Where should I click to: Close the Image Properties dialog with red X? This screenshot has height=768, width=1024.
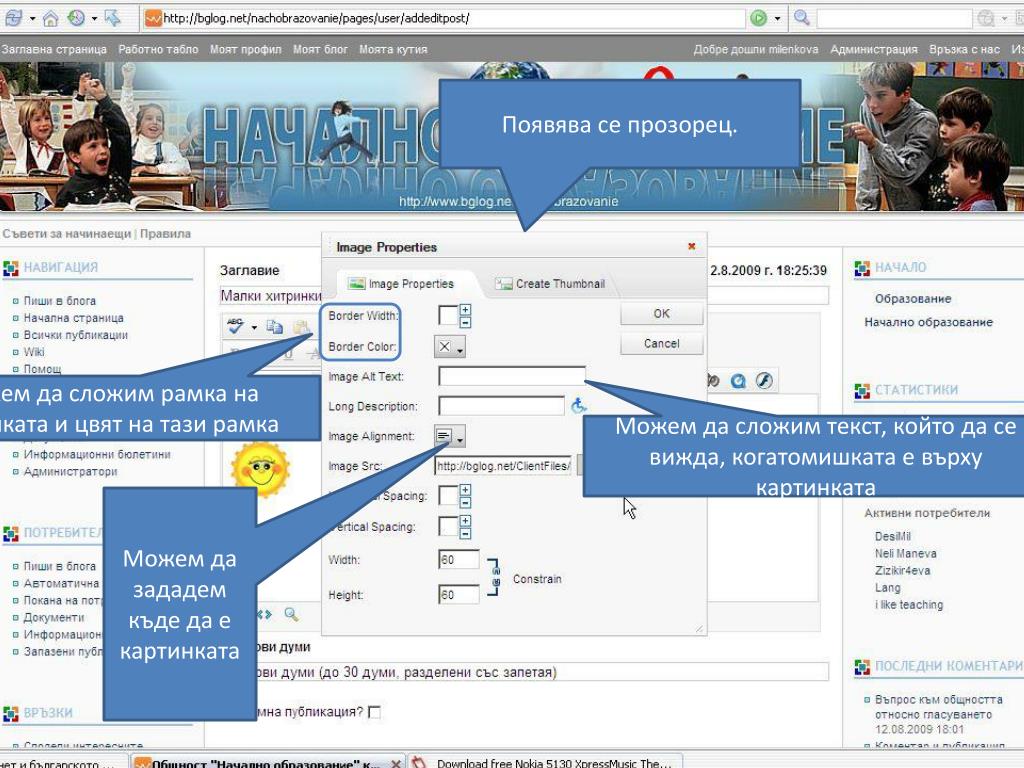pos(692,246)
